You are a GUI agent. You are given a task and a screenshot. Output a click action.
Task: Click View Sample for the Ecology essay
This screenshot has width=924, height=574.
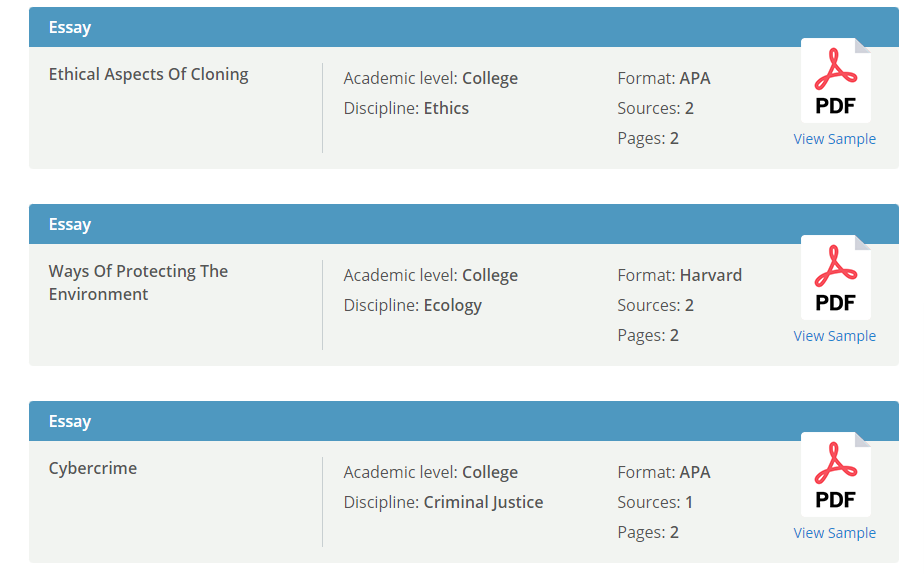click(834, 336)
